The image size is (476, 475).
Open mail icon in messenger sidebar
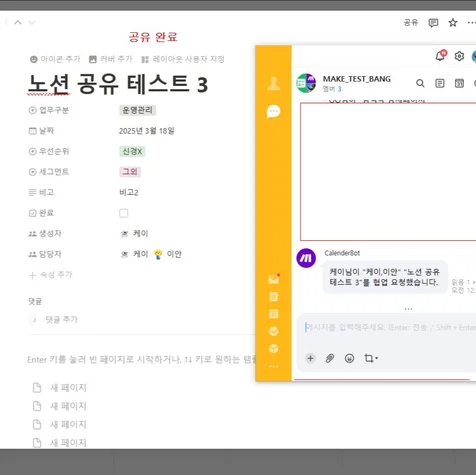(x=274, y=279)
